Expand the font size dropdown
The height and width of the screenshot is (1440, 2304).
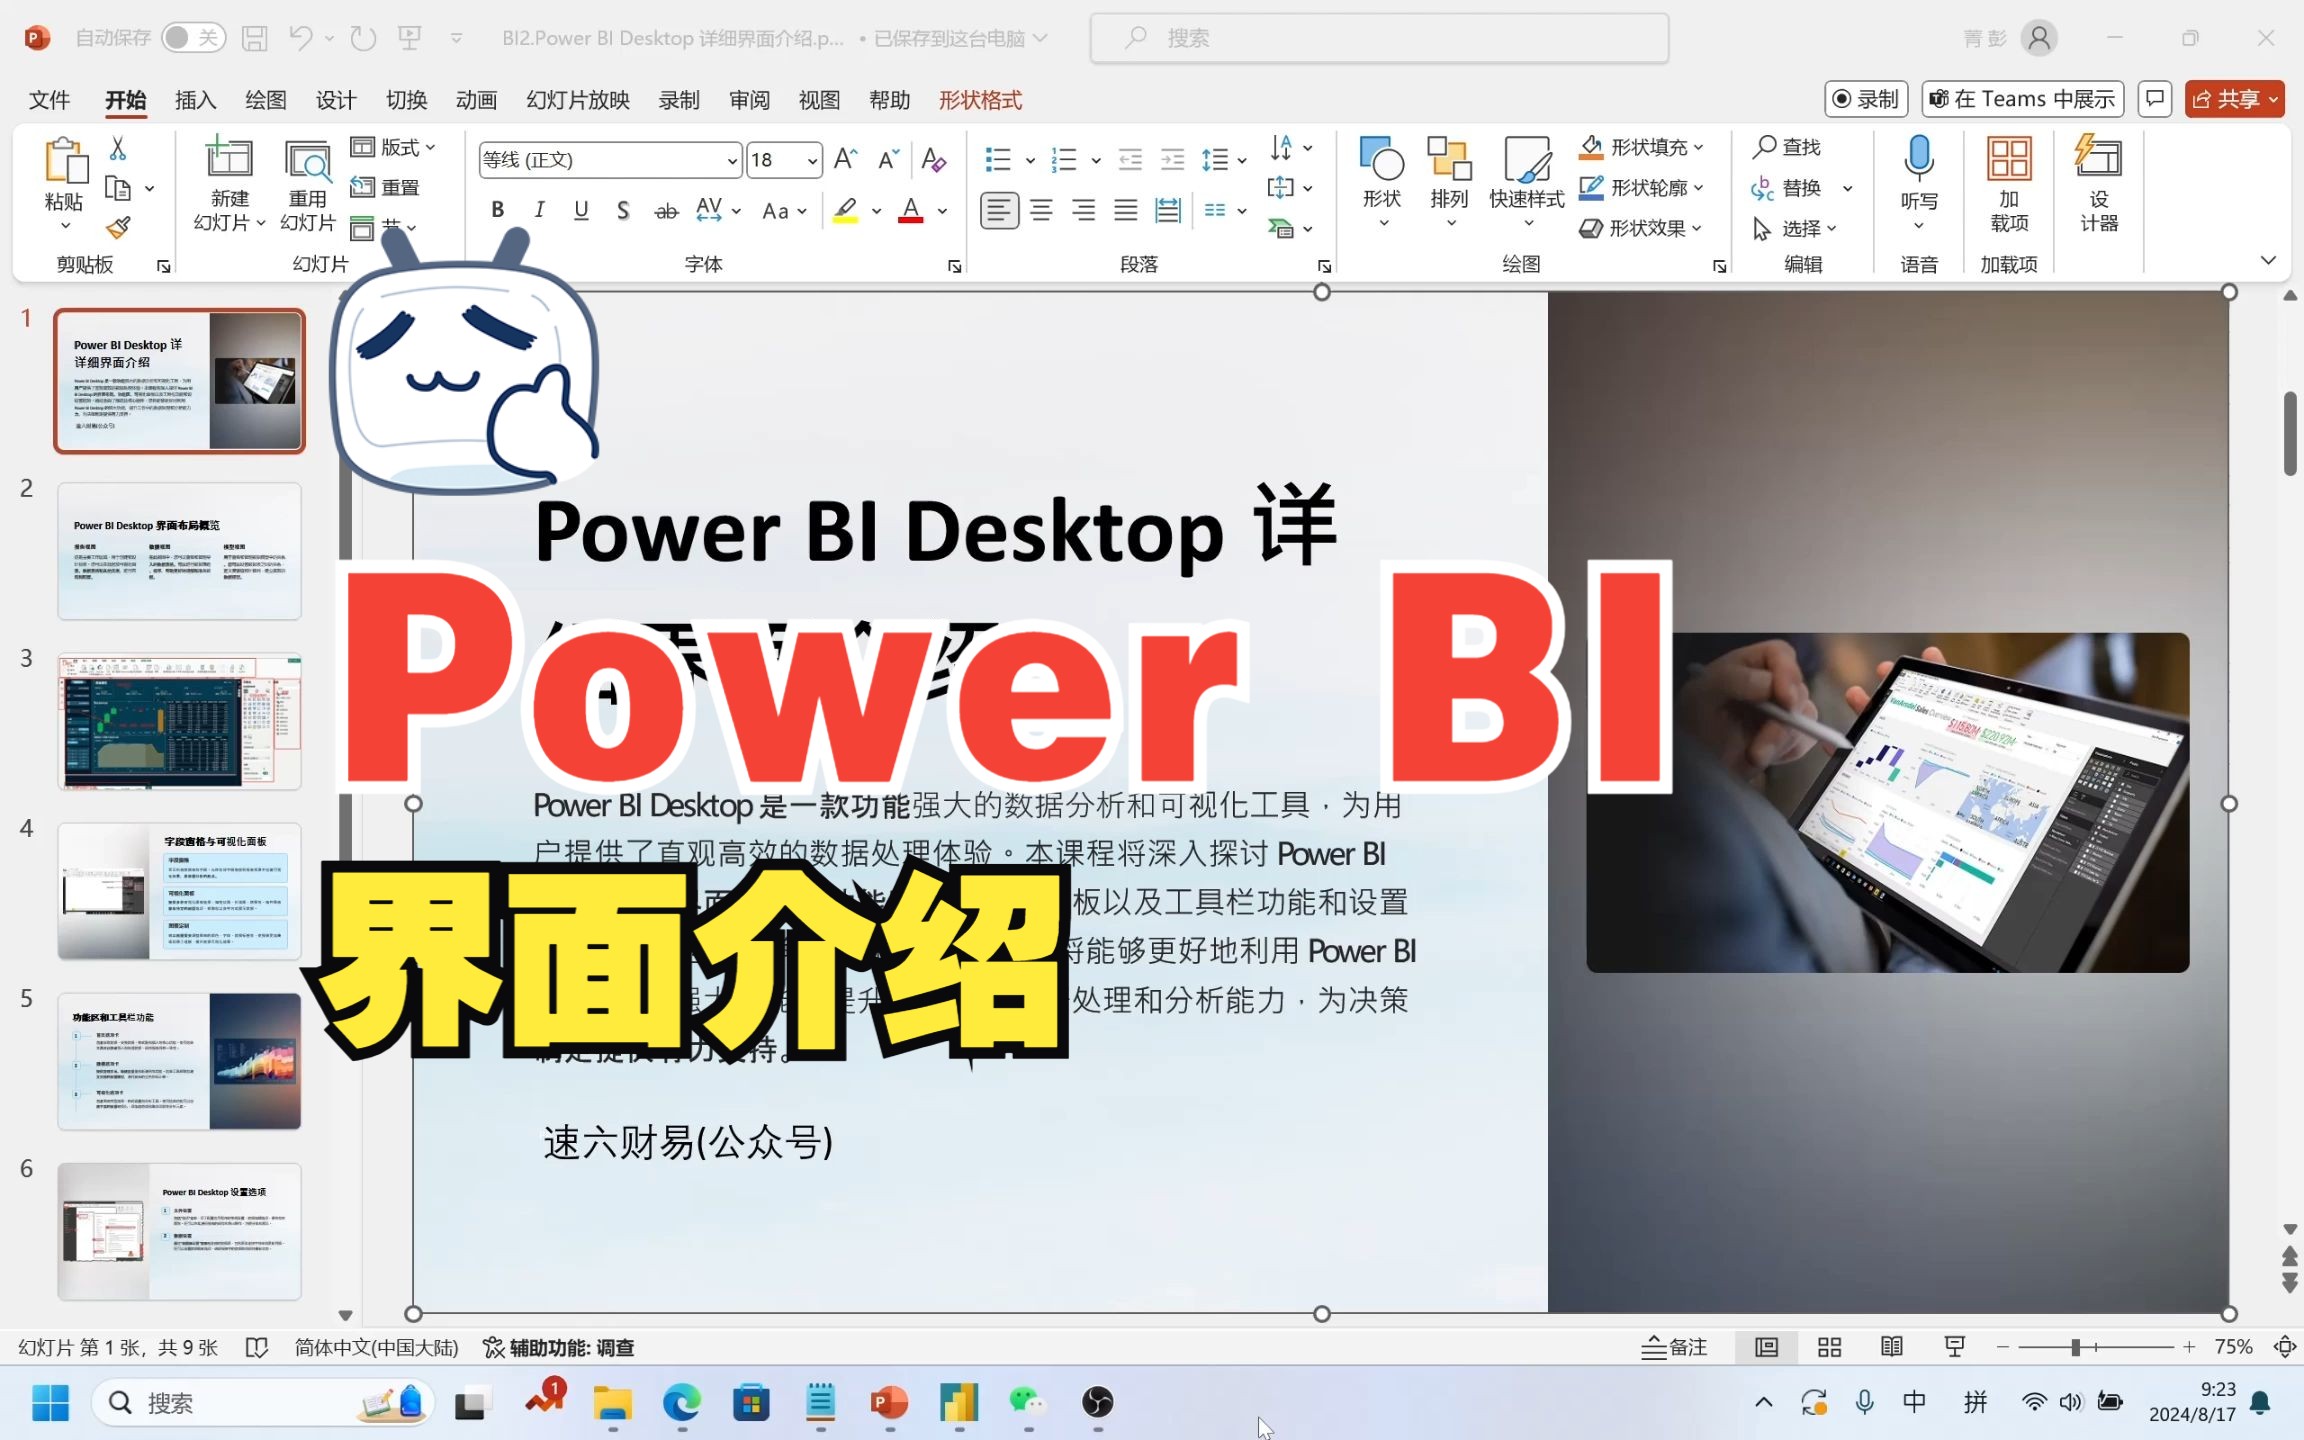[x=812, y=161]
